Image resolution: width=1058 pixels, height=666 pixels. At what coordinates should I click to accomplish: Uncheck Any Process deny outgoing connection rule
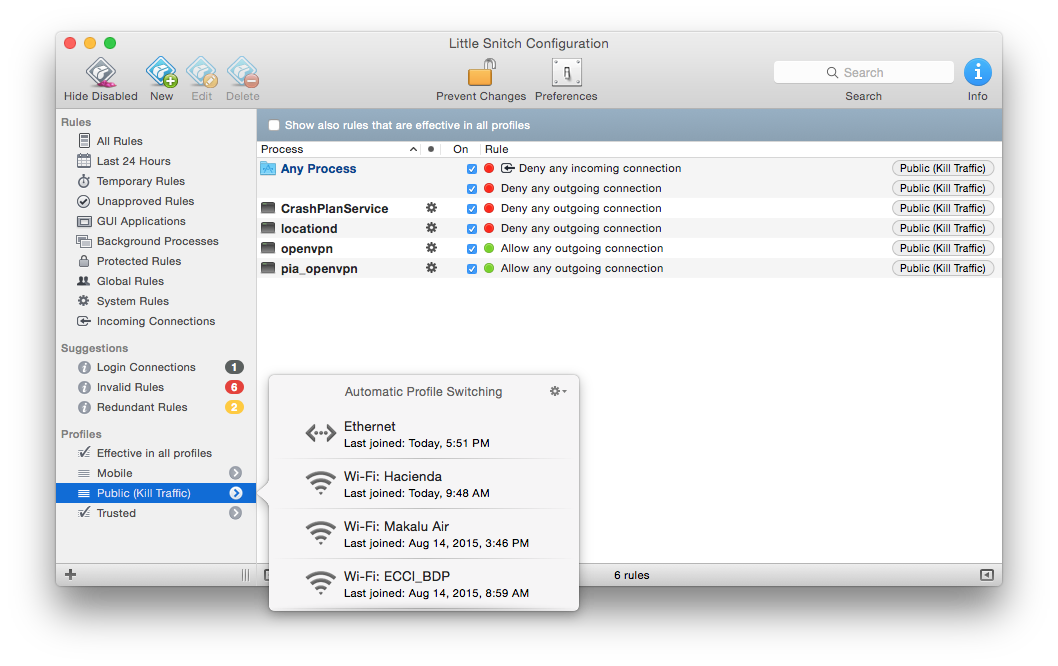pos(472,189)
